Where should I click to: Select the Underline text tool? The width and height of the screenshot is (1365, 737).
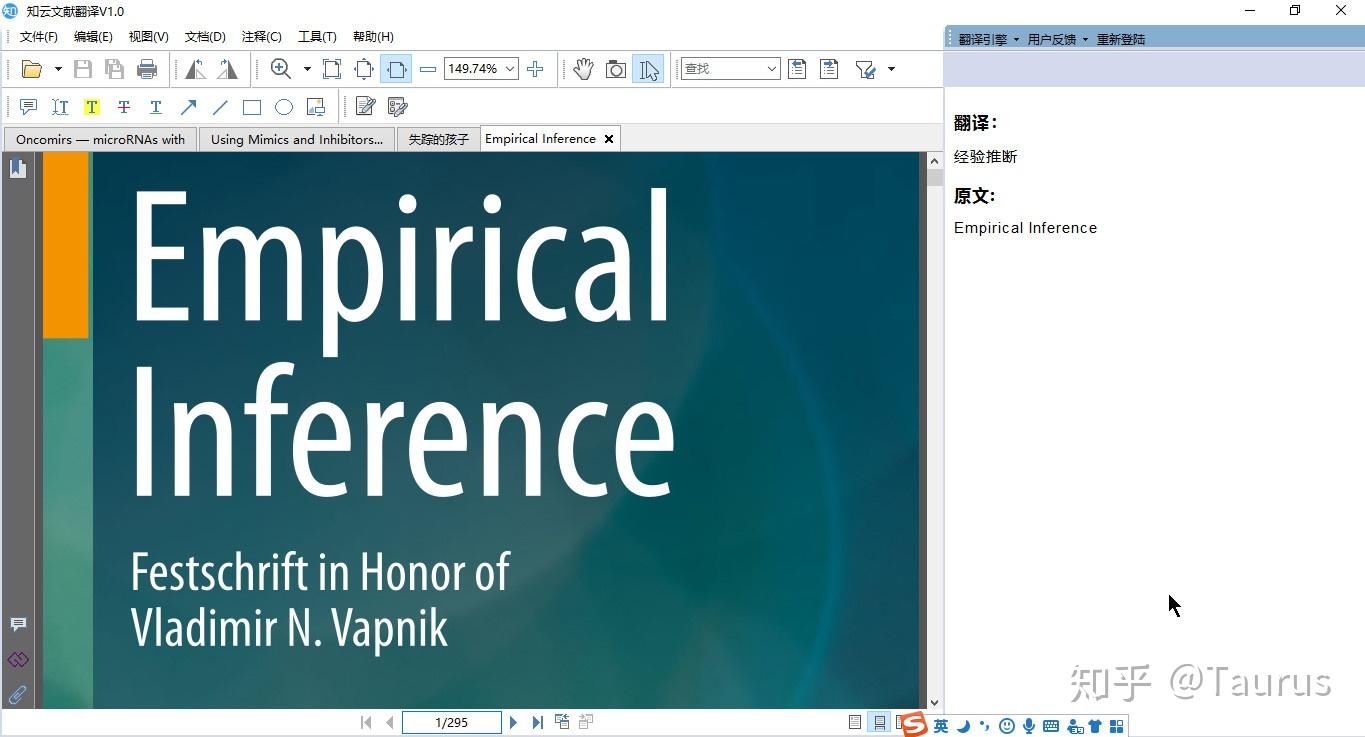tap(156, 107)
